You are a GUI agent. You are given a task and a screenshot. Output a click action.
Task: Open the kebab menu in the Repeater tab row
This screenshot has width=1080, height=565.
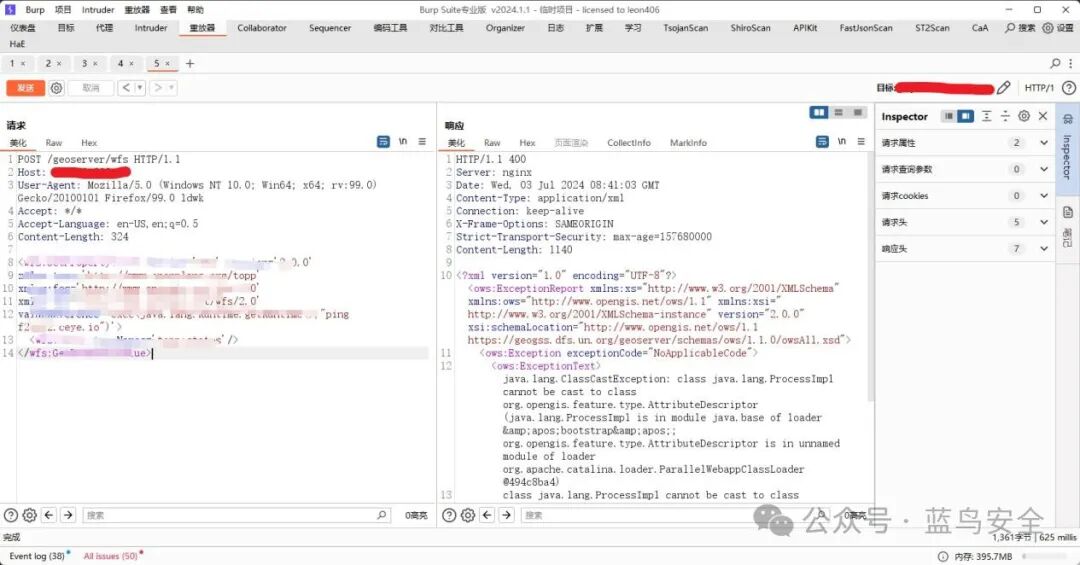[x=1070, y=63]
